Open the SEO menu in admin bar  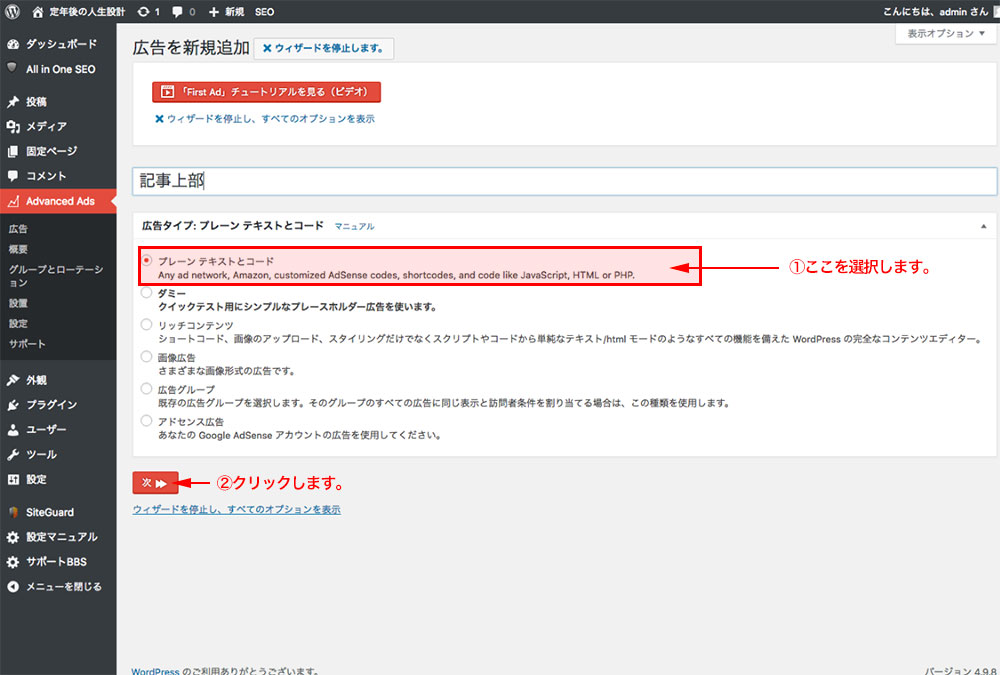tap(264, 11)
